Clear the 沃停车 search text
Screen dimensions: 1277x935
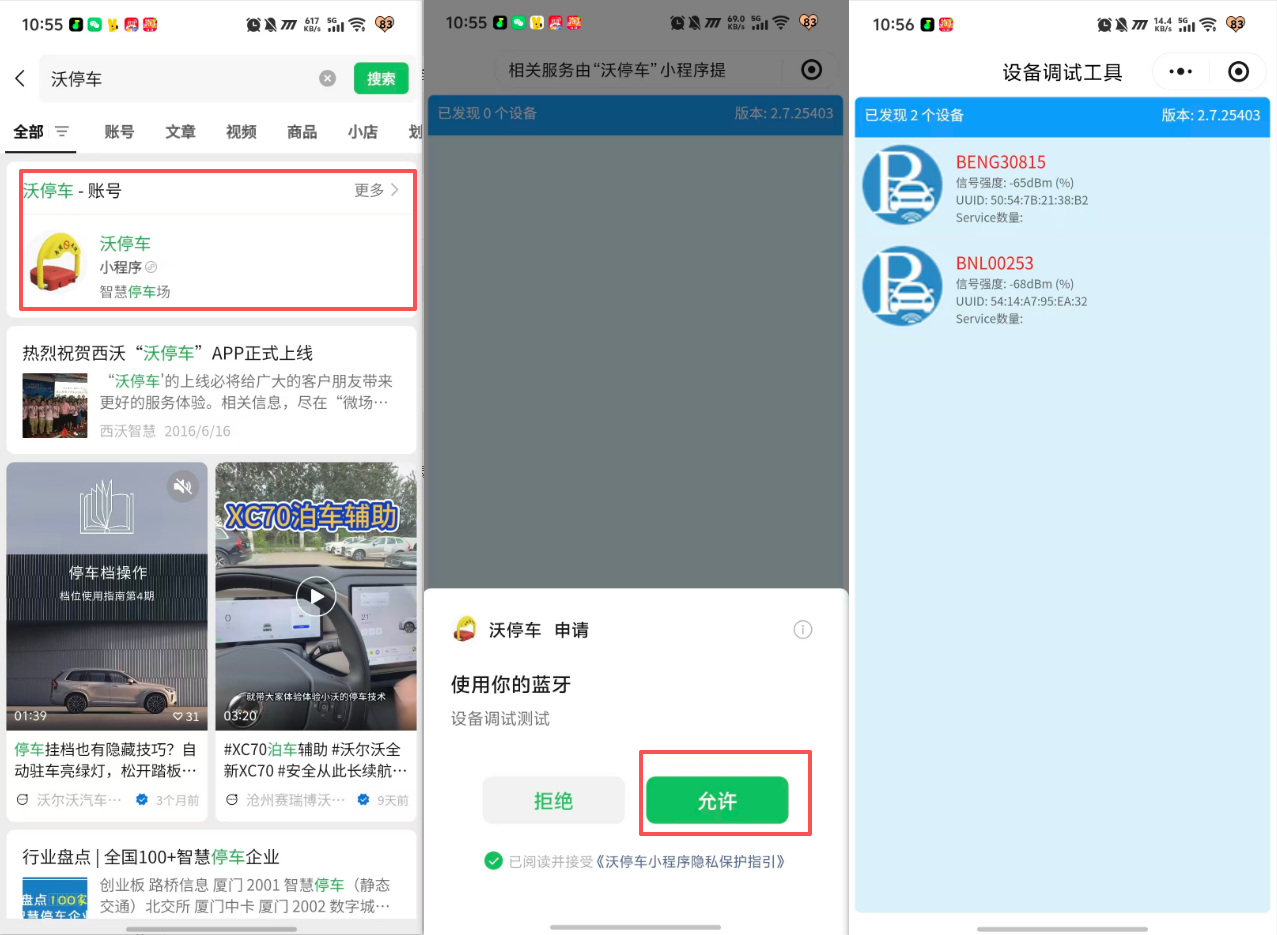tap(327, 78)
